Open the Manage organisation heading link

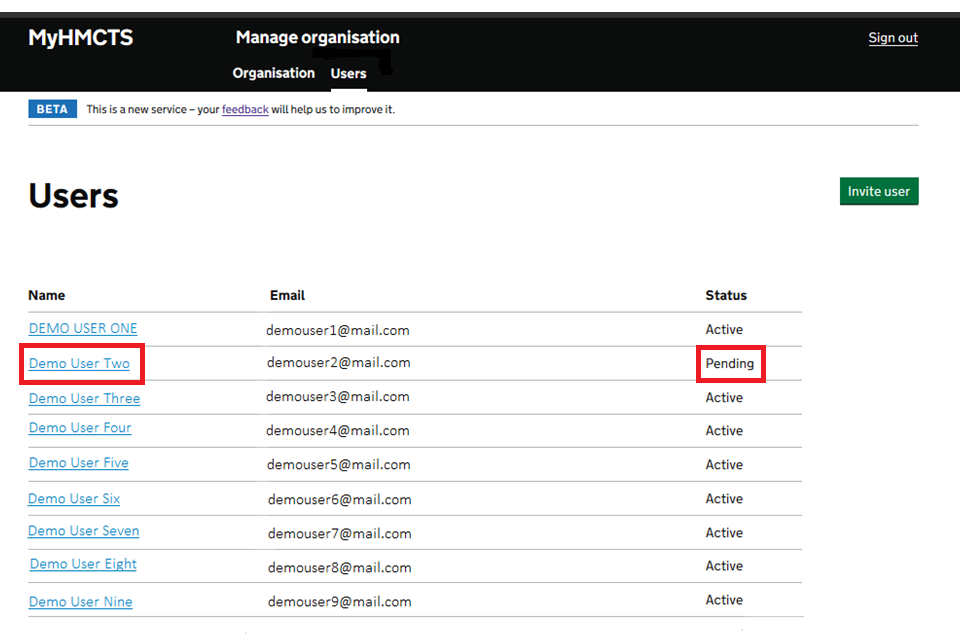click(317, 38)
